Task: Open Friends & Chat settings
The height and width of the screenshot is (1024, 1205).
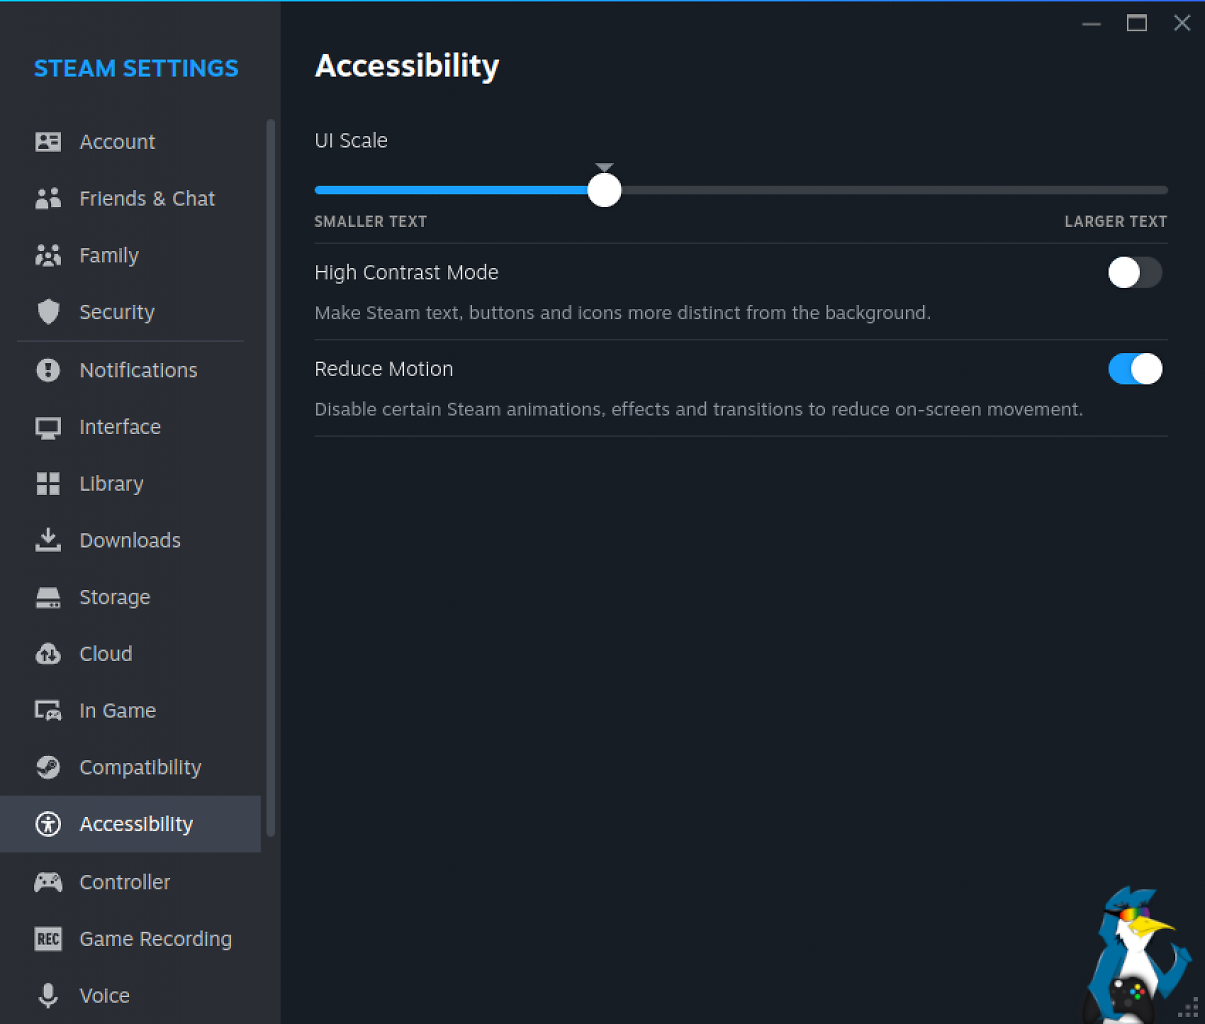Action: tap(130, 199)
